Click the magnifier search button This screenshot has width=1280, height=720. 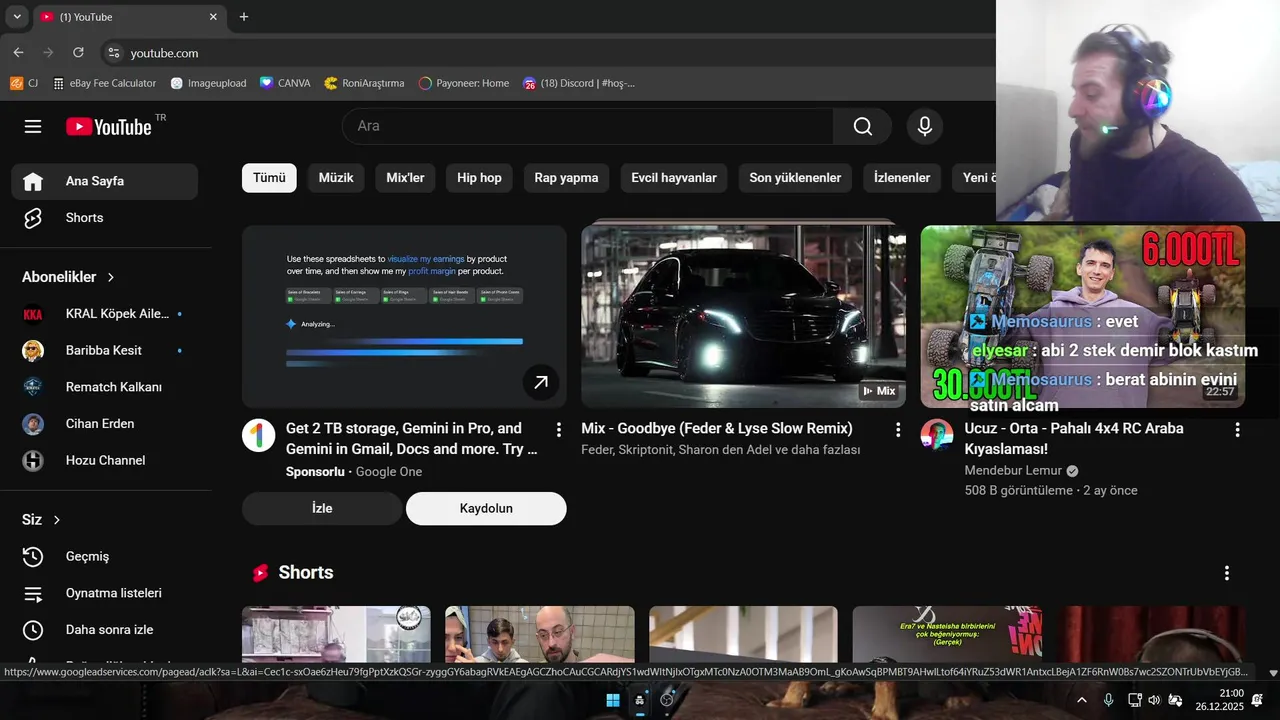862,126
